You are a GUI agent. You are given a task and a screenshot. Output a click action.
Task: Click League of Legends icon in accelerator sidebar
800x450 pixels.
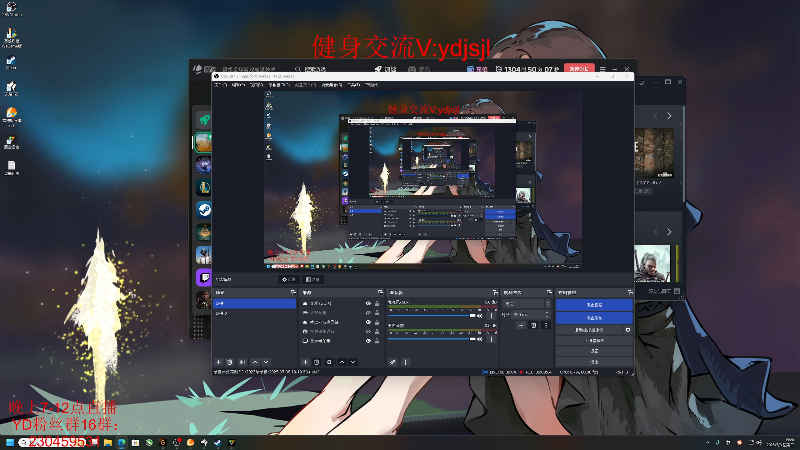pos(204,187)
